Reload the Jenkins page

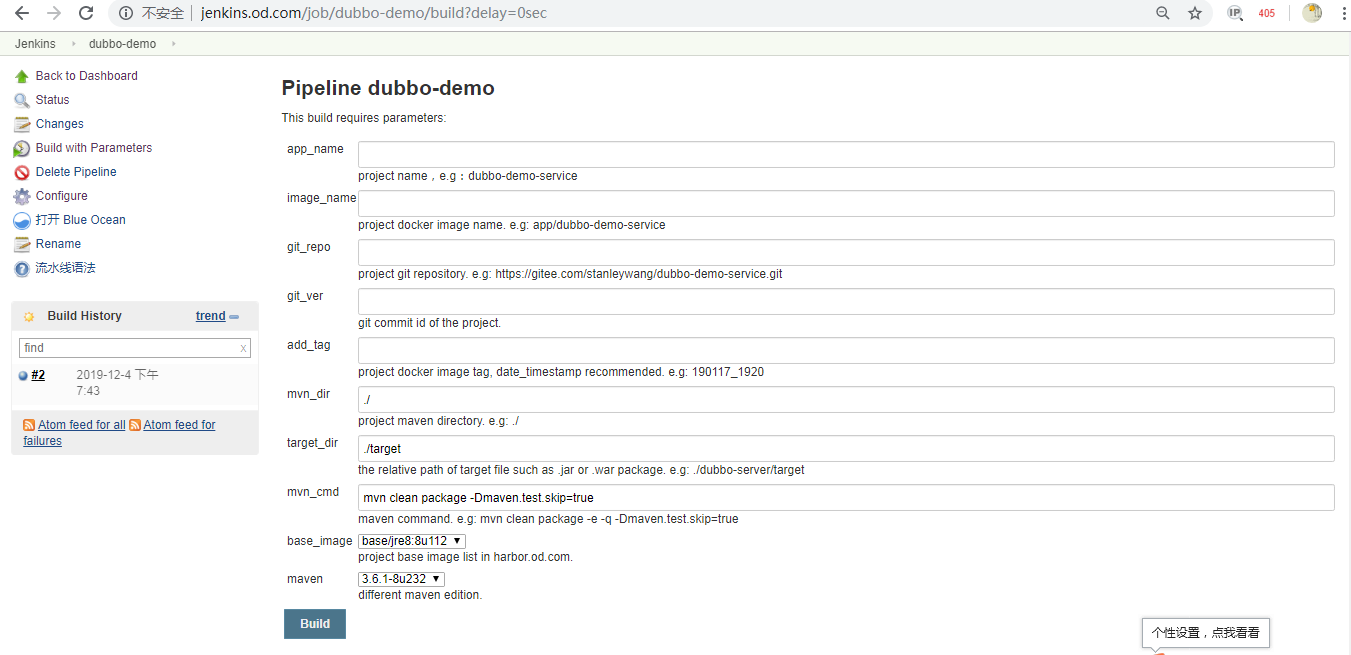[86, 13]
